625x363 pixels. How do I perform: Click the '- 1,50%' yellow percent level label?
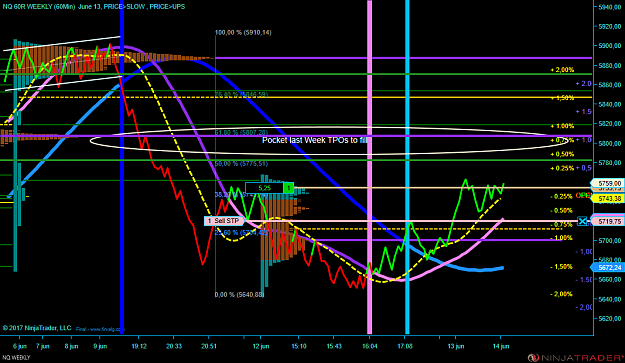(562, 267)
